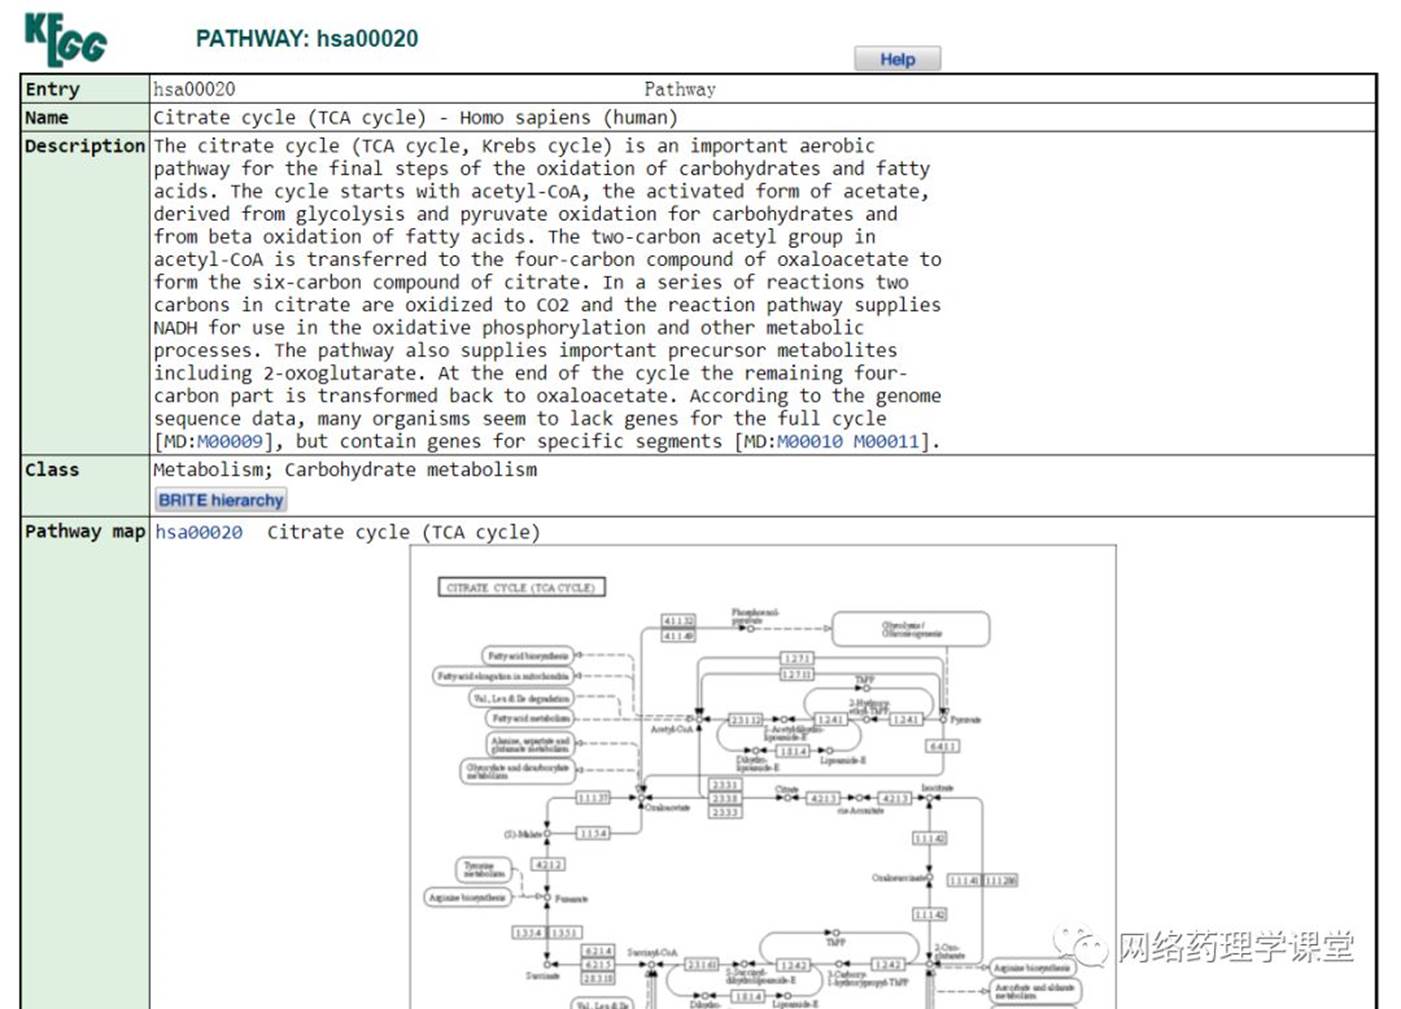1401x1009 pixels.
Task: Click the KEGG logo
Action: click(66, 39)
